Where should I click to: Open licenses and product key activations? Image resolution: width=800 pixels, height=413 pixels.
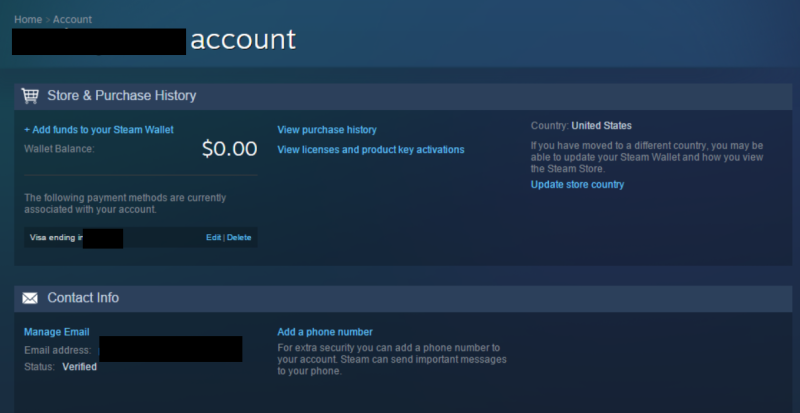pyautogui.click(x=370, y=150)
